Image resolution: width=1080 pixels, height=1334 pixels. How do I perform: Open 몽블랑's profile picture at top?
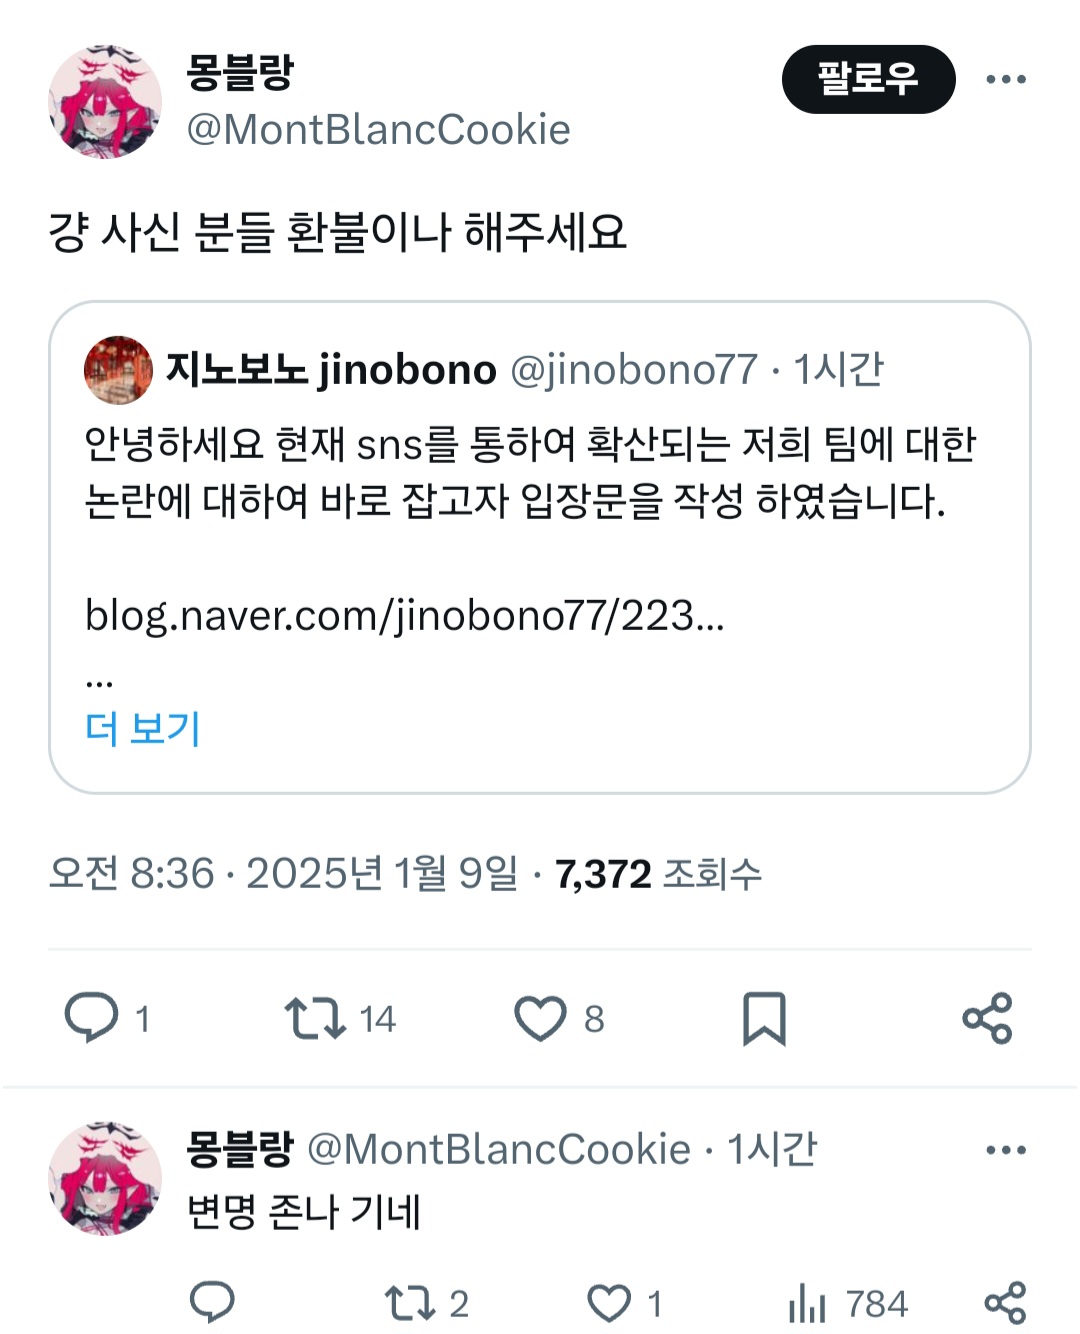coord(105,101)
